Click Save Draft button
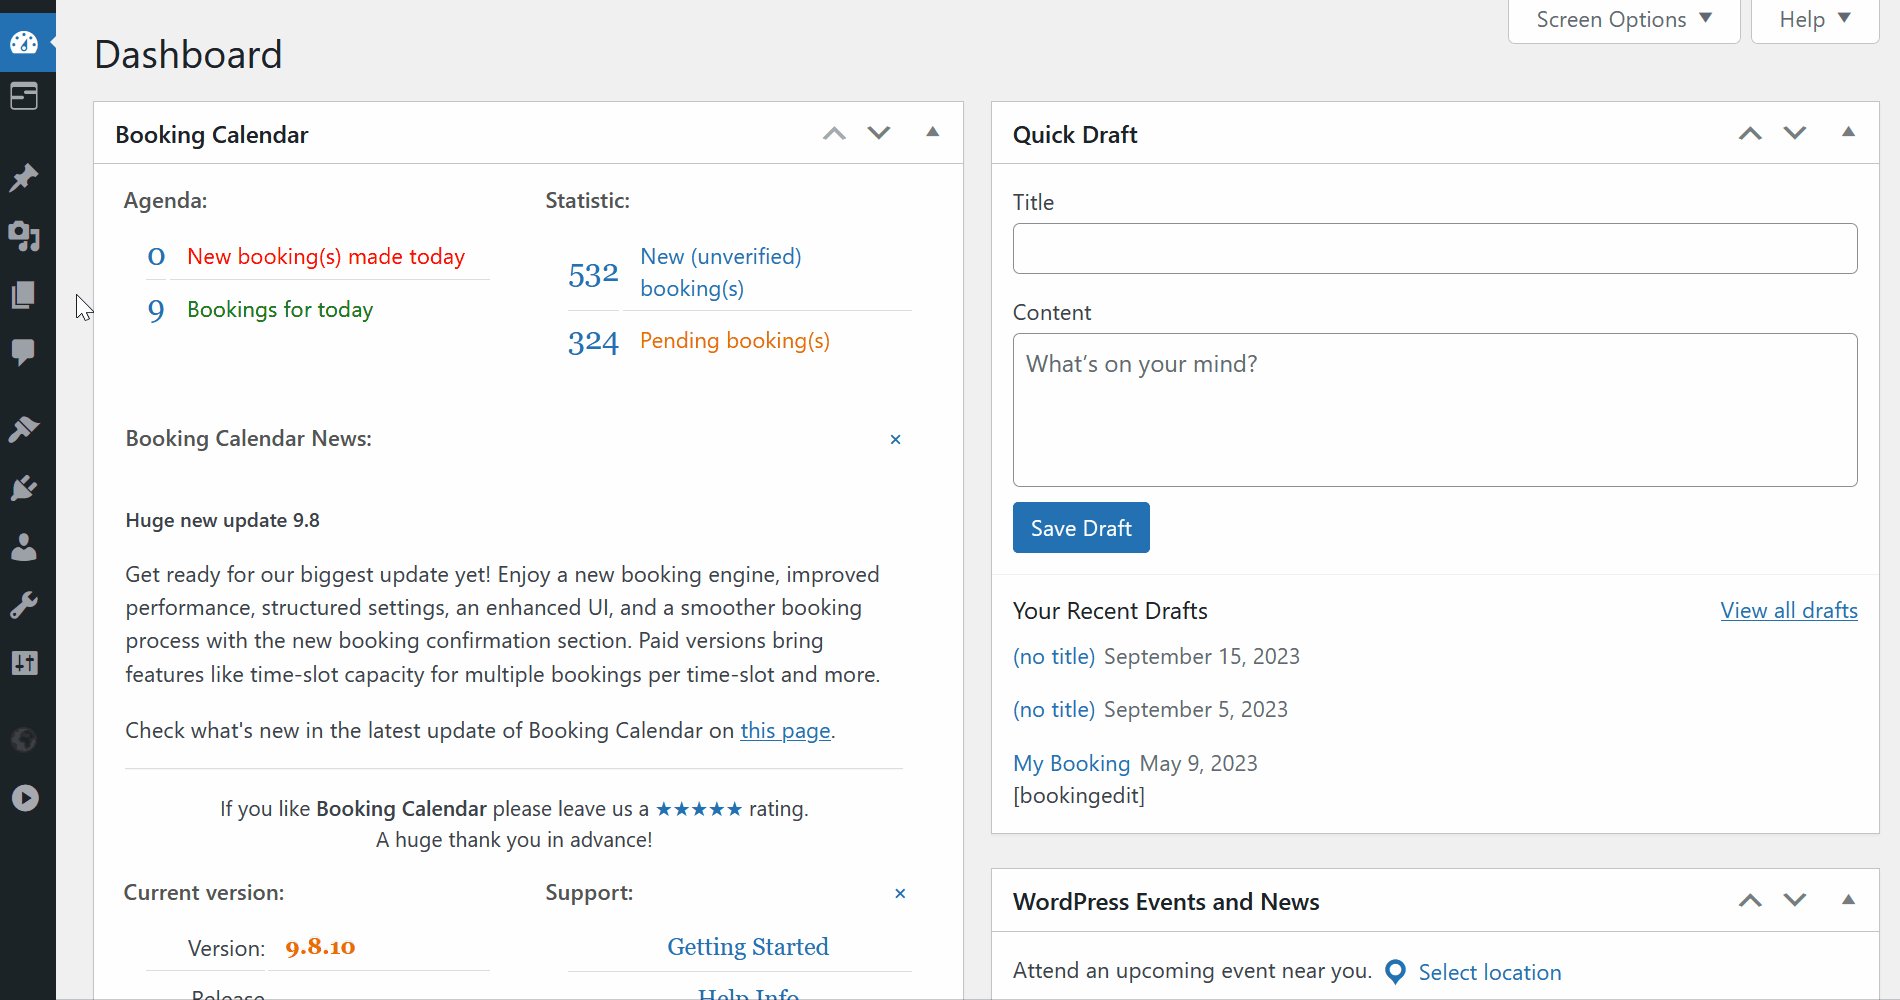The height and width of the screenshot is (1000, 1900). 1081,528
